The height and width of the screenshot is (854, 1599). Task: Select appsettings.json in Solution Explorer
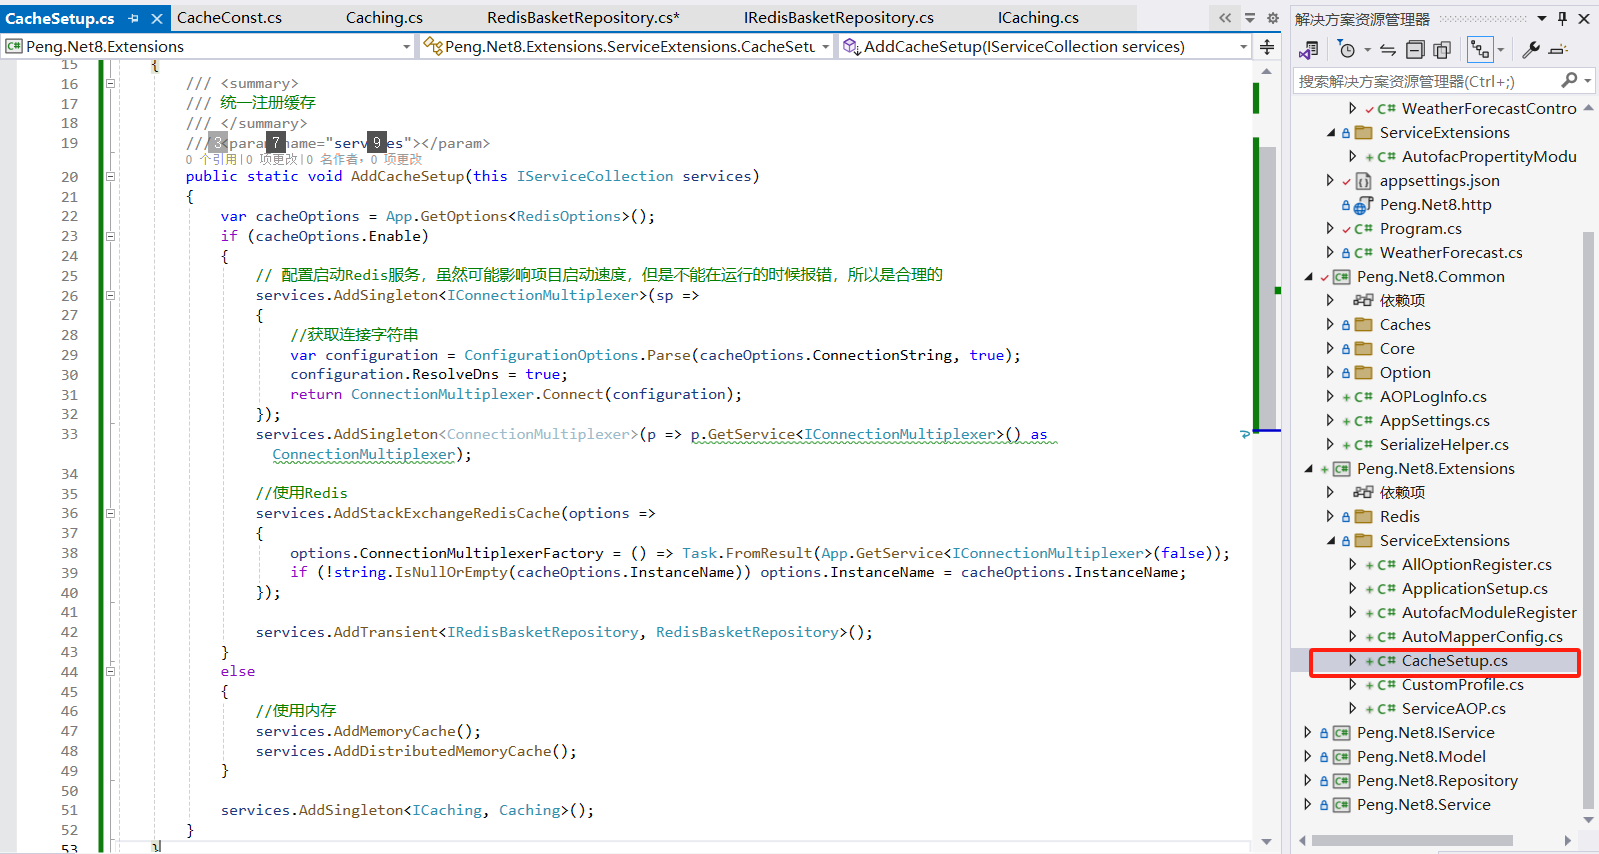(1439, 181)
